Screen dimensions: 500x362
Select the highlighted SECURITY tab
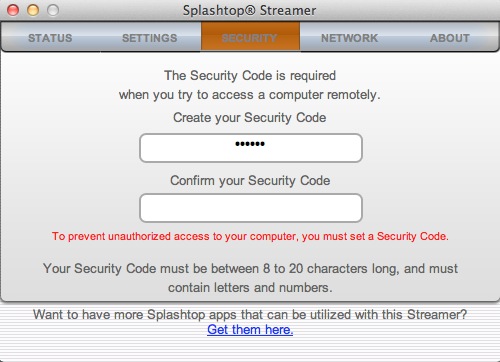pos(250,36)
